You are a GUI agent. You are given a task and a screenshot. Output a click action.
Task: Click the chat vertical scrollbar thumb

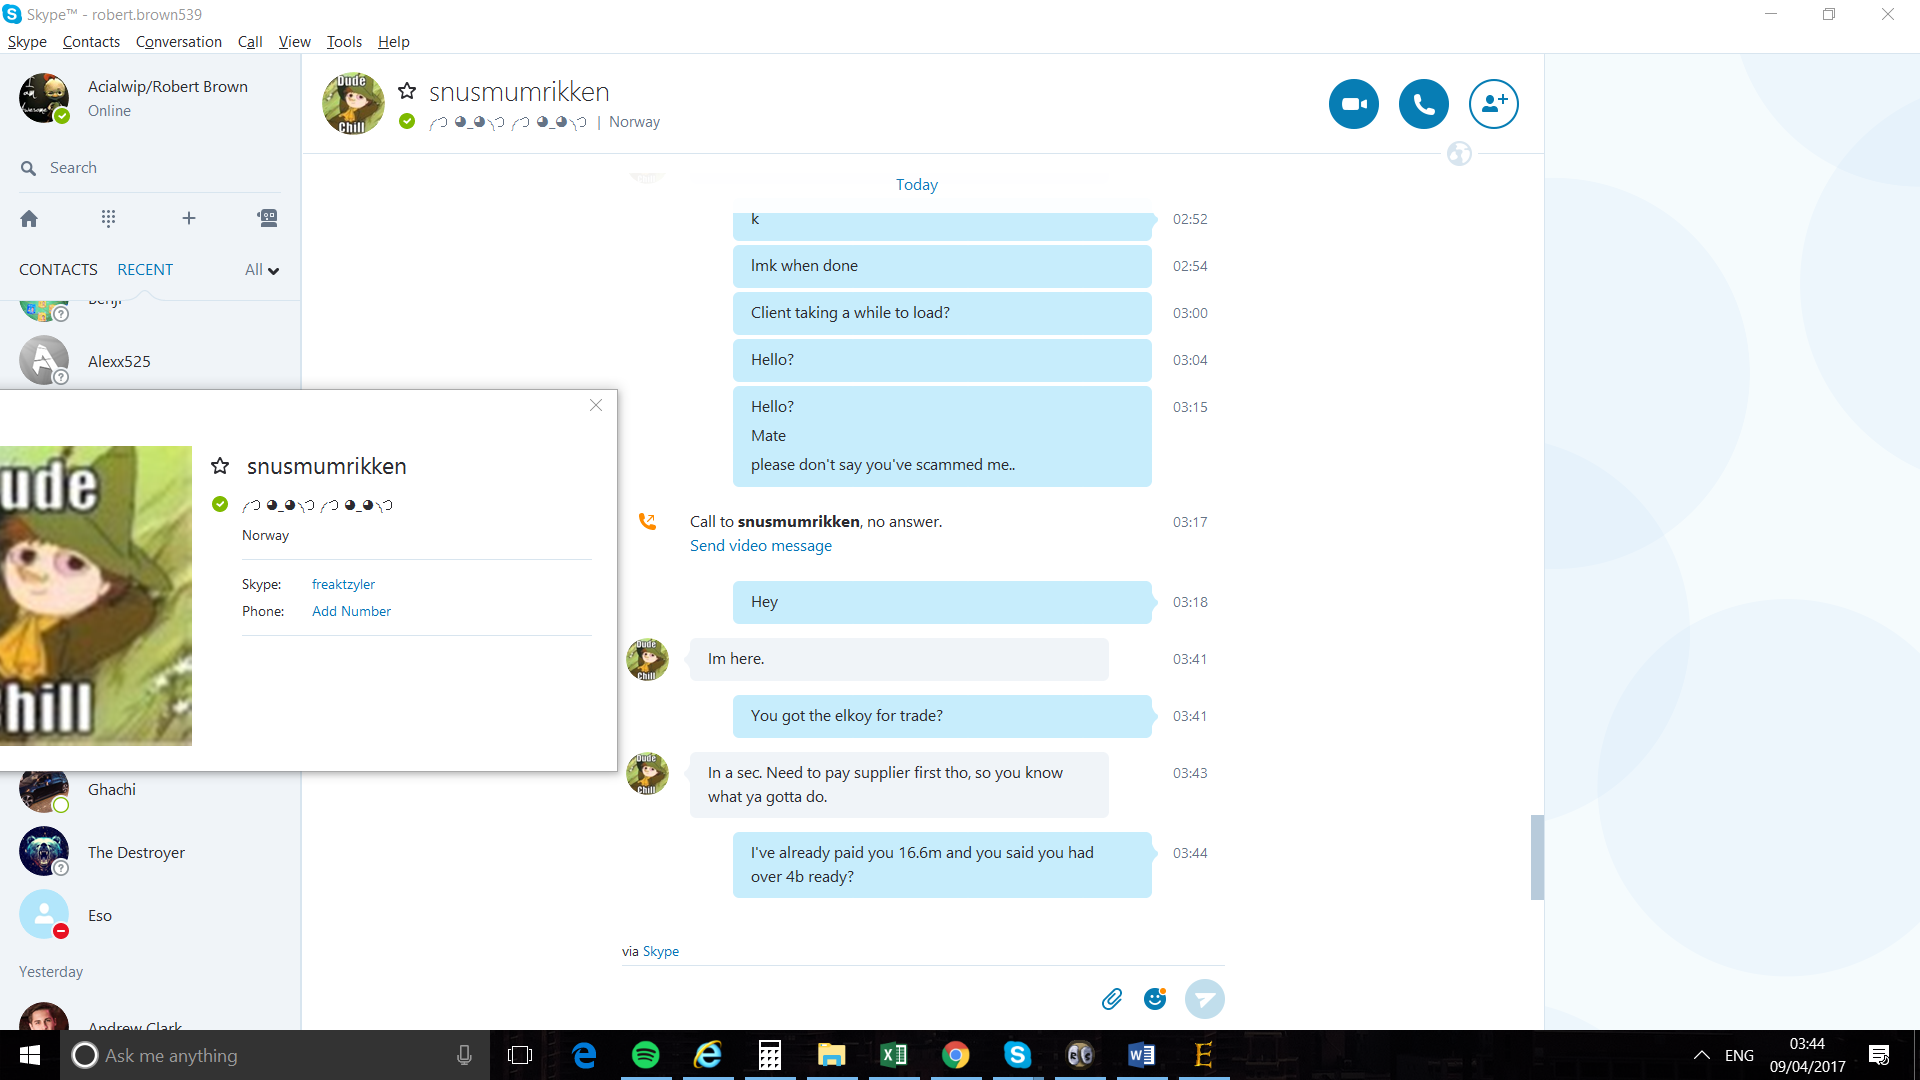tap(1537, 857)
